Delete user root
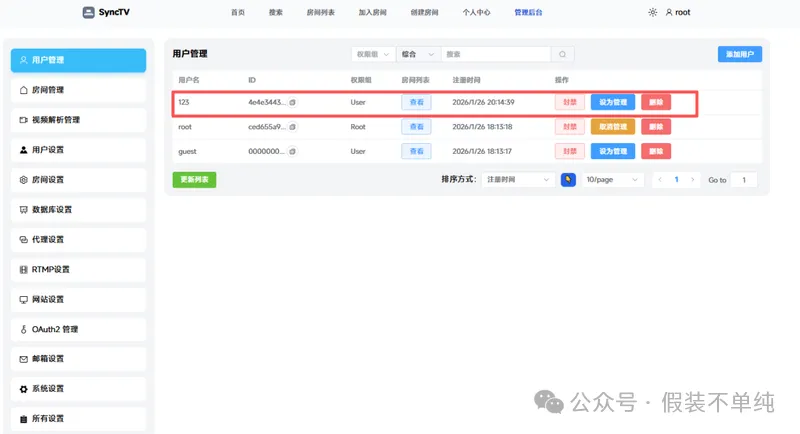This screenshot has width=800, height=434. click(x=656, y=127)
